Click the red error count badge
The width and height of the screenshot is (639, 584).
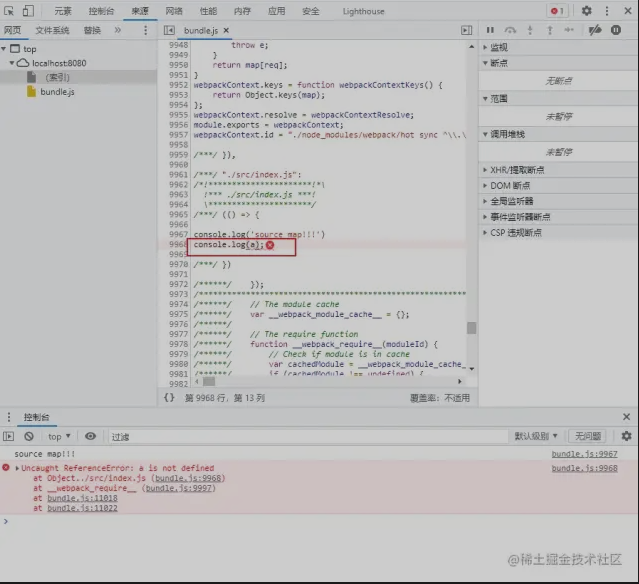click(557, 11)
